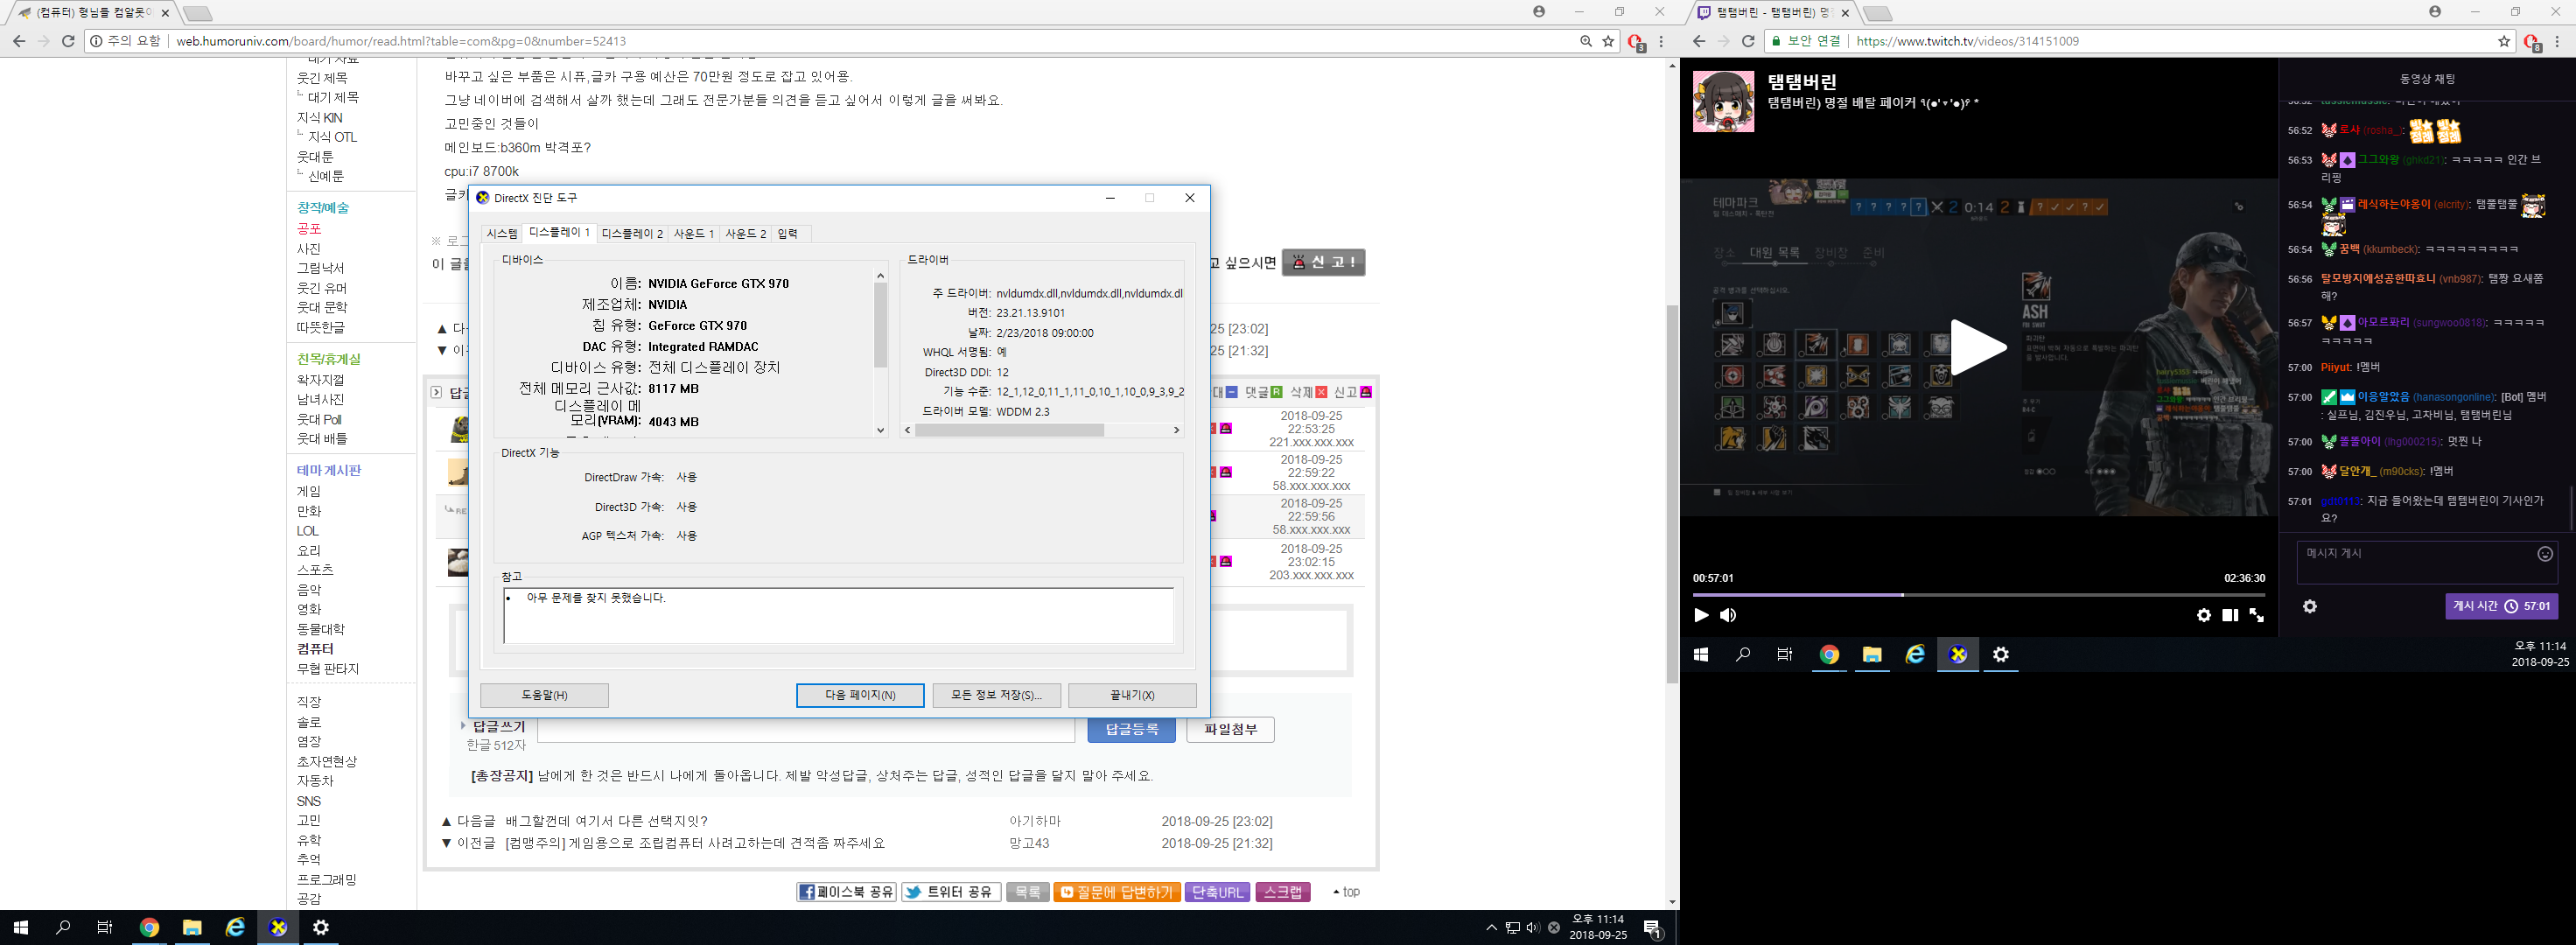
Task: Open 프로그래밍 board in sidebar
Action: 326,880
